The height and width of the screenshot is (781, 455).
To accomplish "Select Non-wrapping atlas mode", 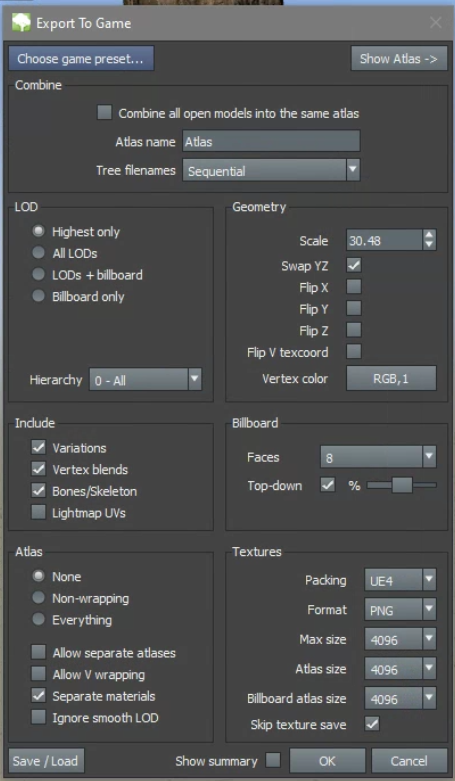I will click(38, 598).
